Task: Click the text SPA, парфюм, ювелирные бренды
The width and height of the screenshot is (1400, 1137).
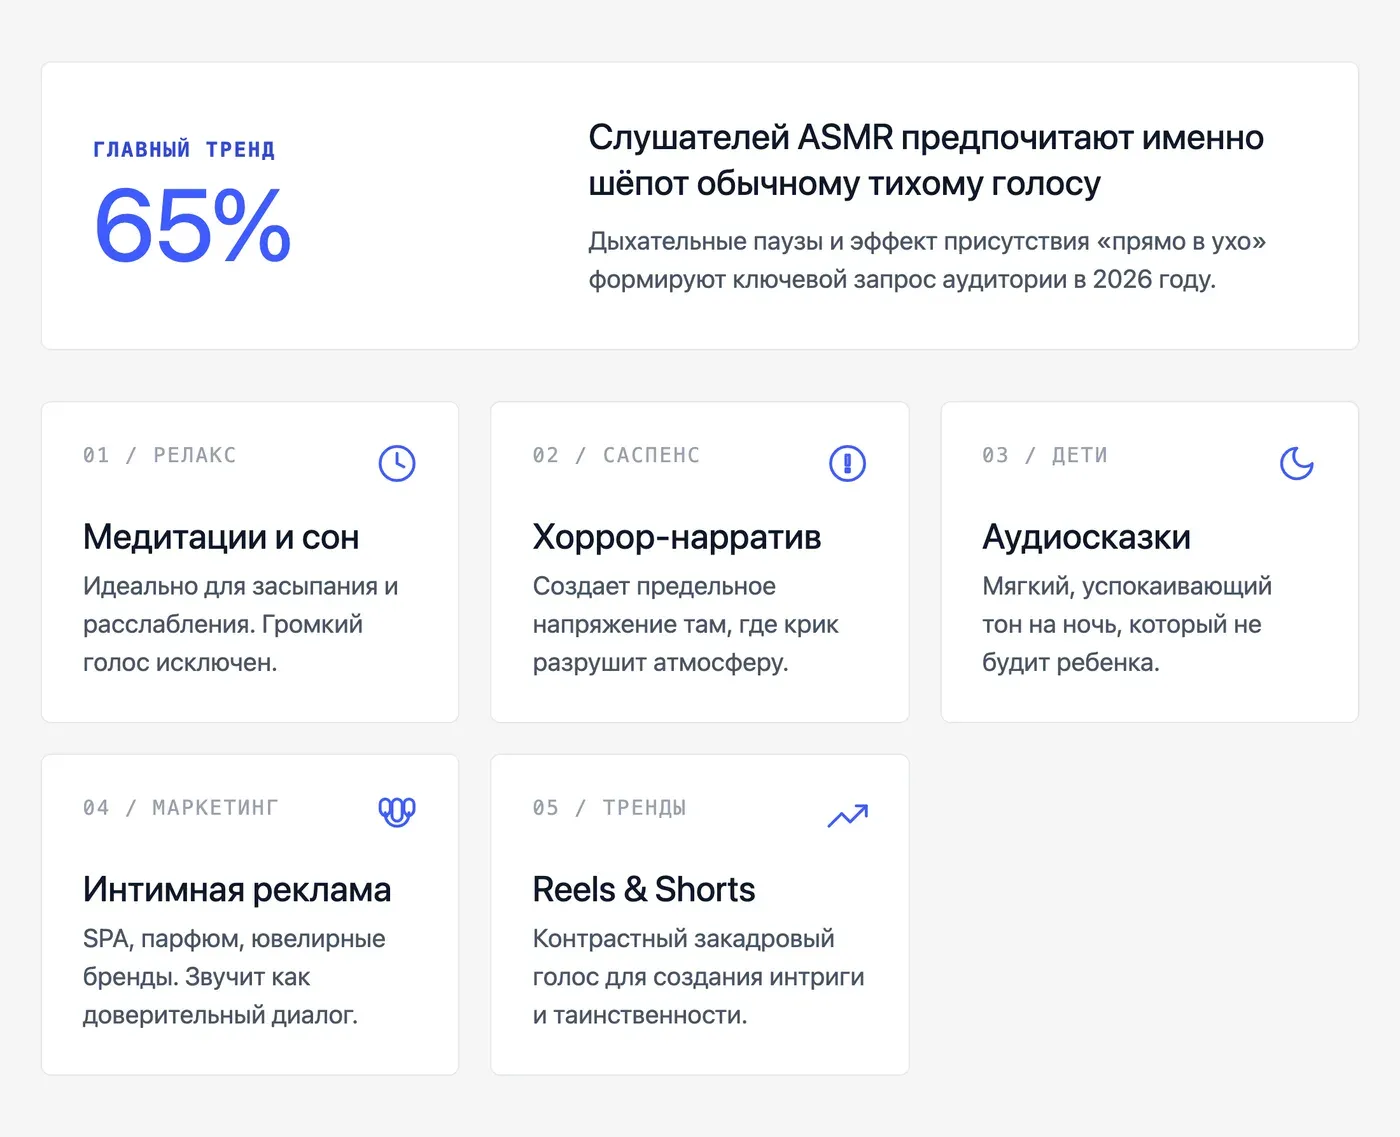Action: pyautogui.click(x=234, y=976)
